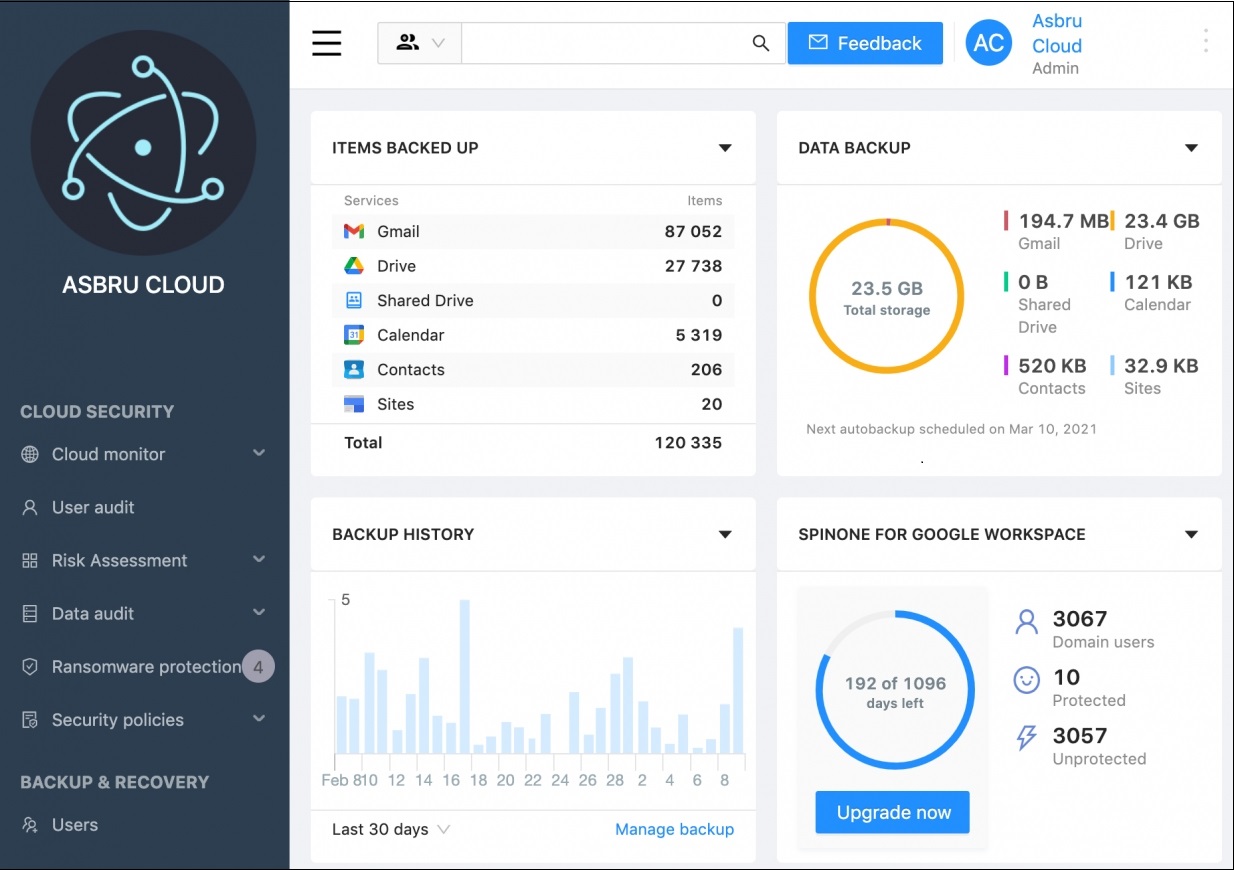Click the Calendar service icon
1234x870 pixels.
354,335
